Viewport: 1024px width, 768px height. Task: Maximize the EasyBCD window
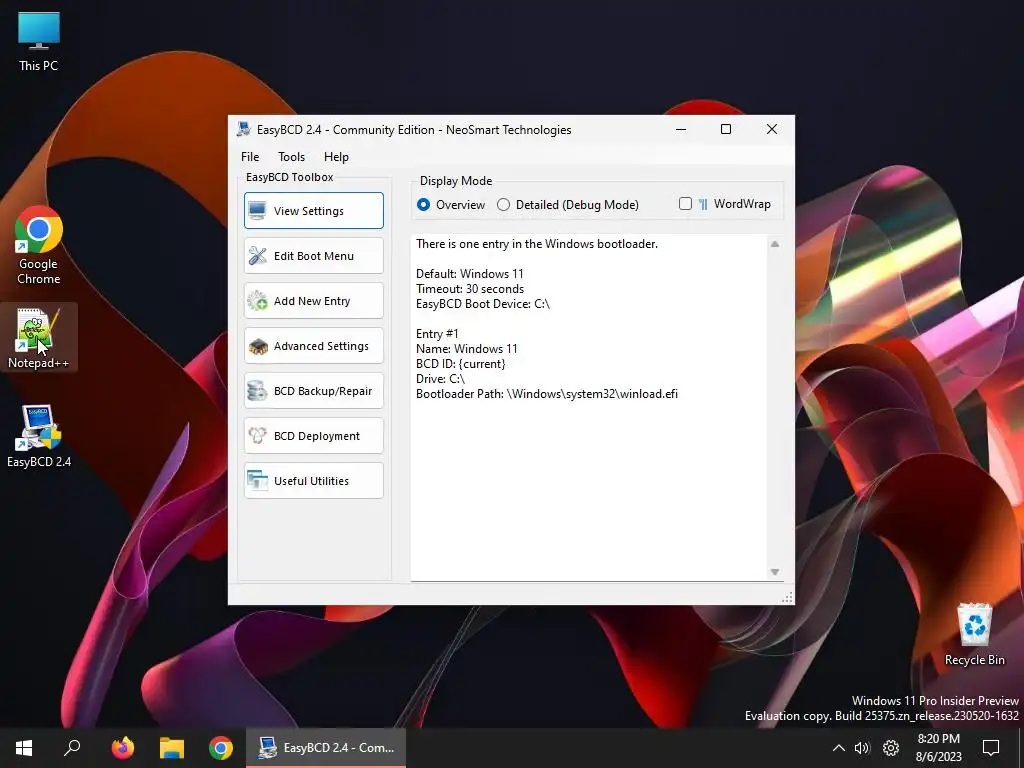point(726,129)
